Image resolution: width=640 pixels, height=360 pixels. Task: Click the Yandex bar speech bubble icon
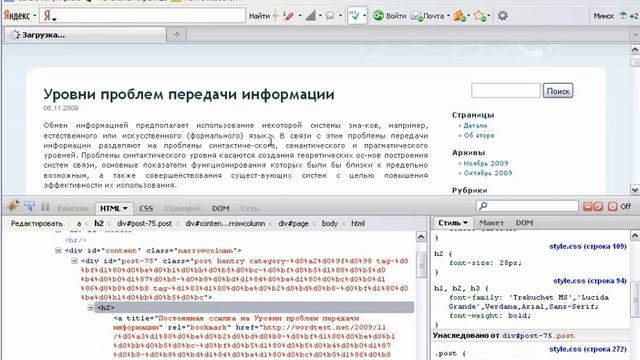(x=330, y=16)
